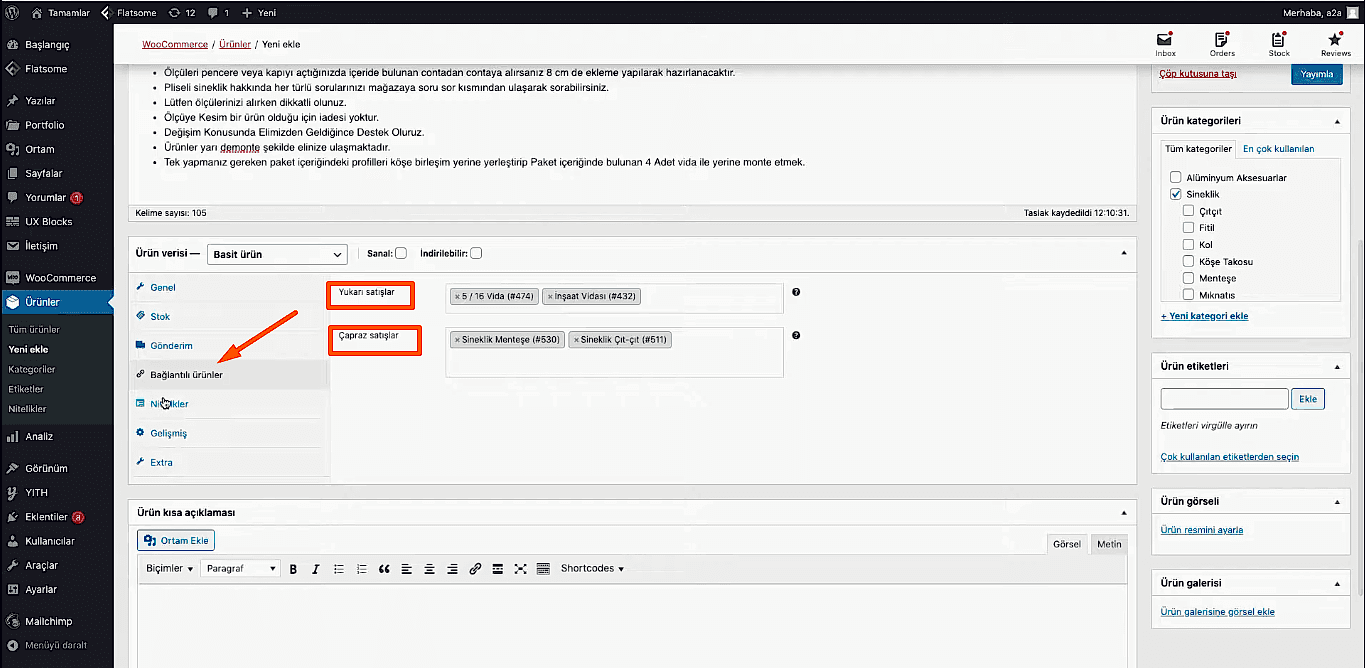
Task: Click + Yeni kategori ekle link
Action: [1204, 316]
